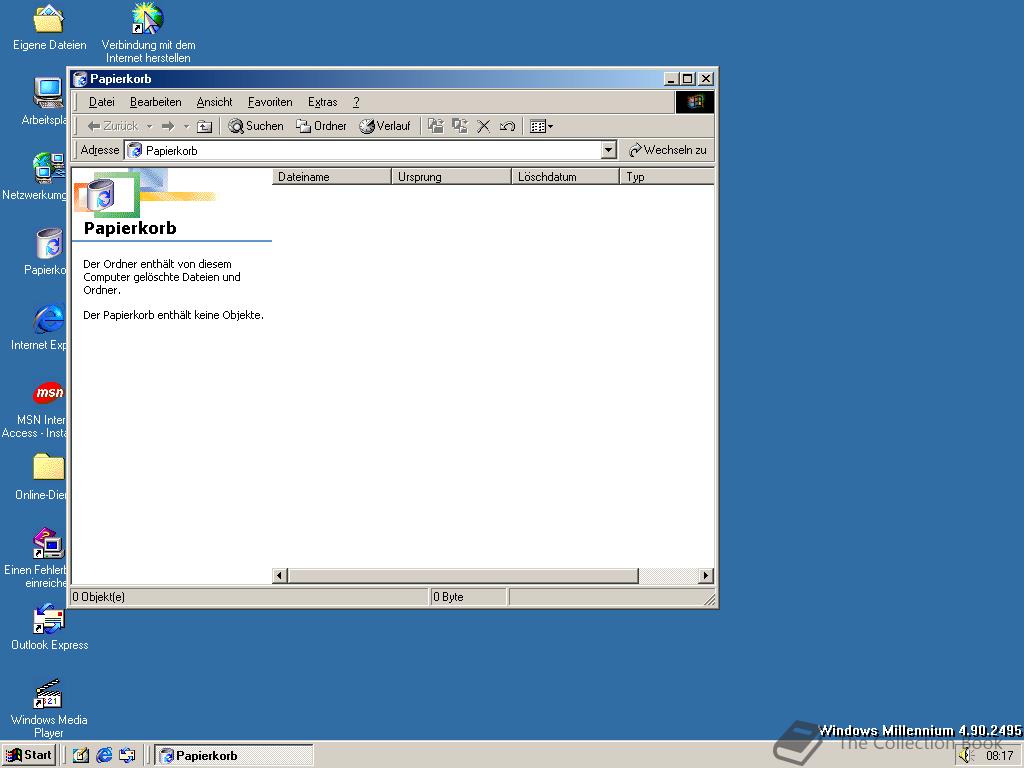This screenshot has width=1024, height=768.
Task: Click the Wechseln zu button
Action: coord(668,149)
